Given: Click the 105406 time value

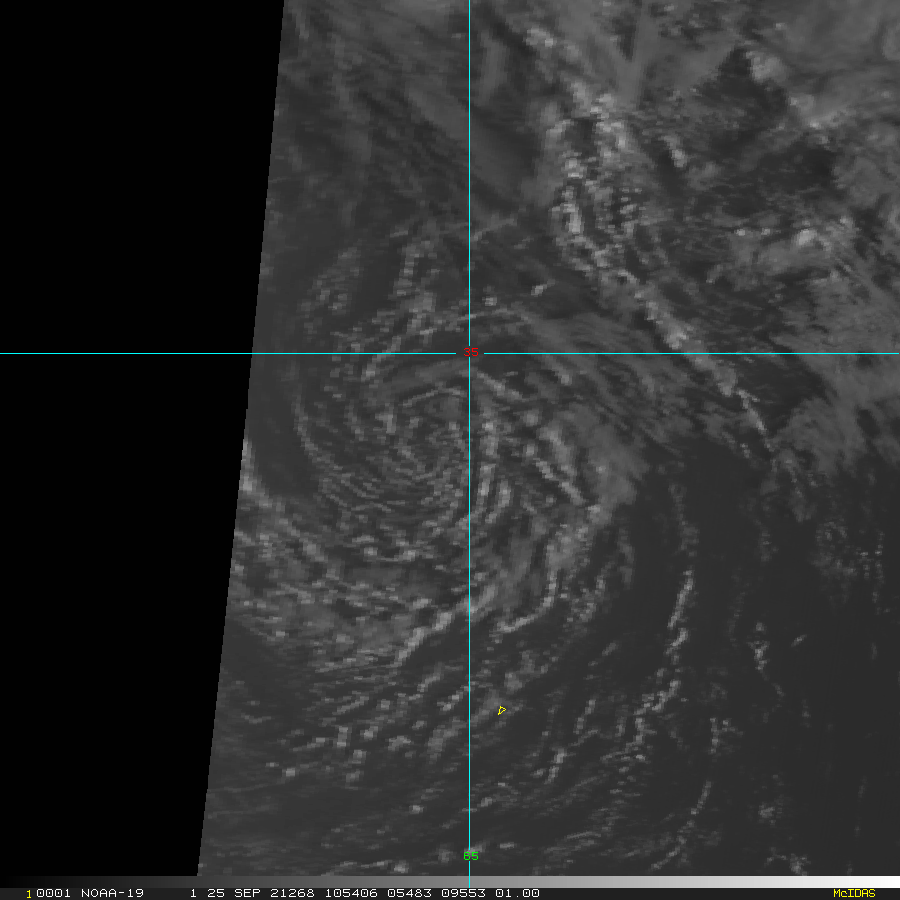Looking at the screenshot, I should (353, 893).
